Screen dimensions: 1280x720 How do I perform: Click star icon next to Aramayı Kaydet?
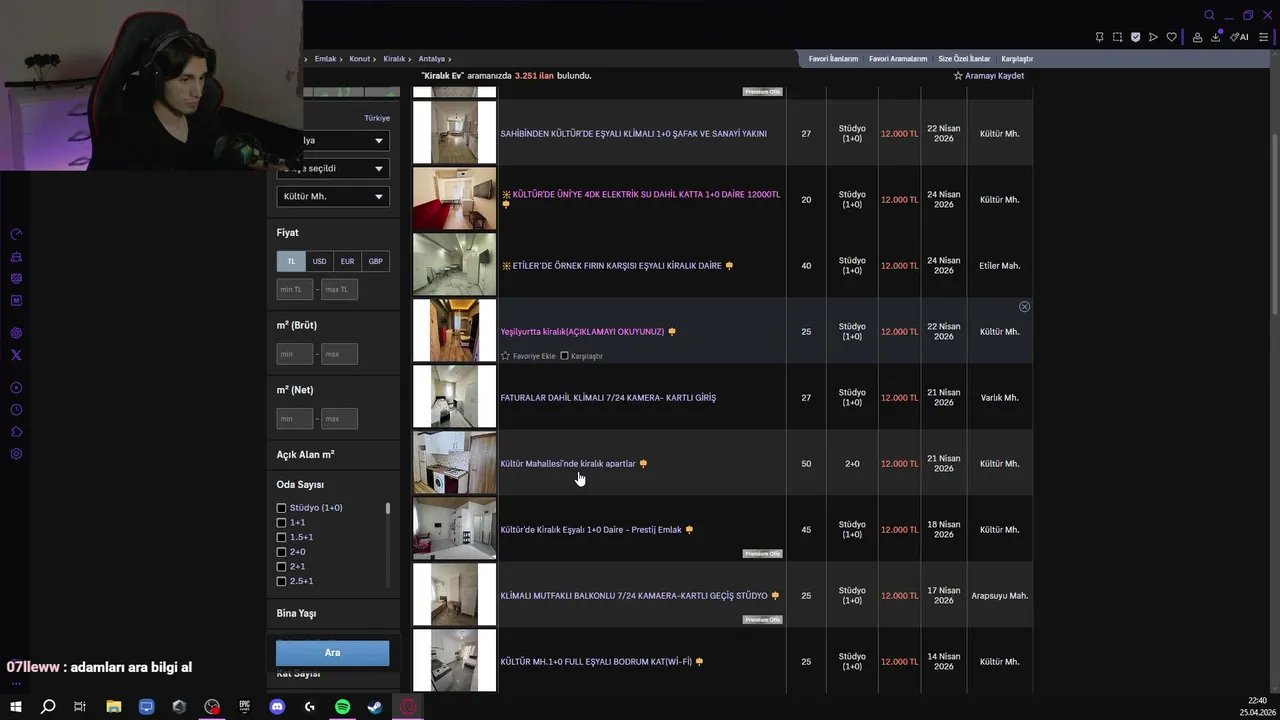coord(958,76)
